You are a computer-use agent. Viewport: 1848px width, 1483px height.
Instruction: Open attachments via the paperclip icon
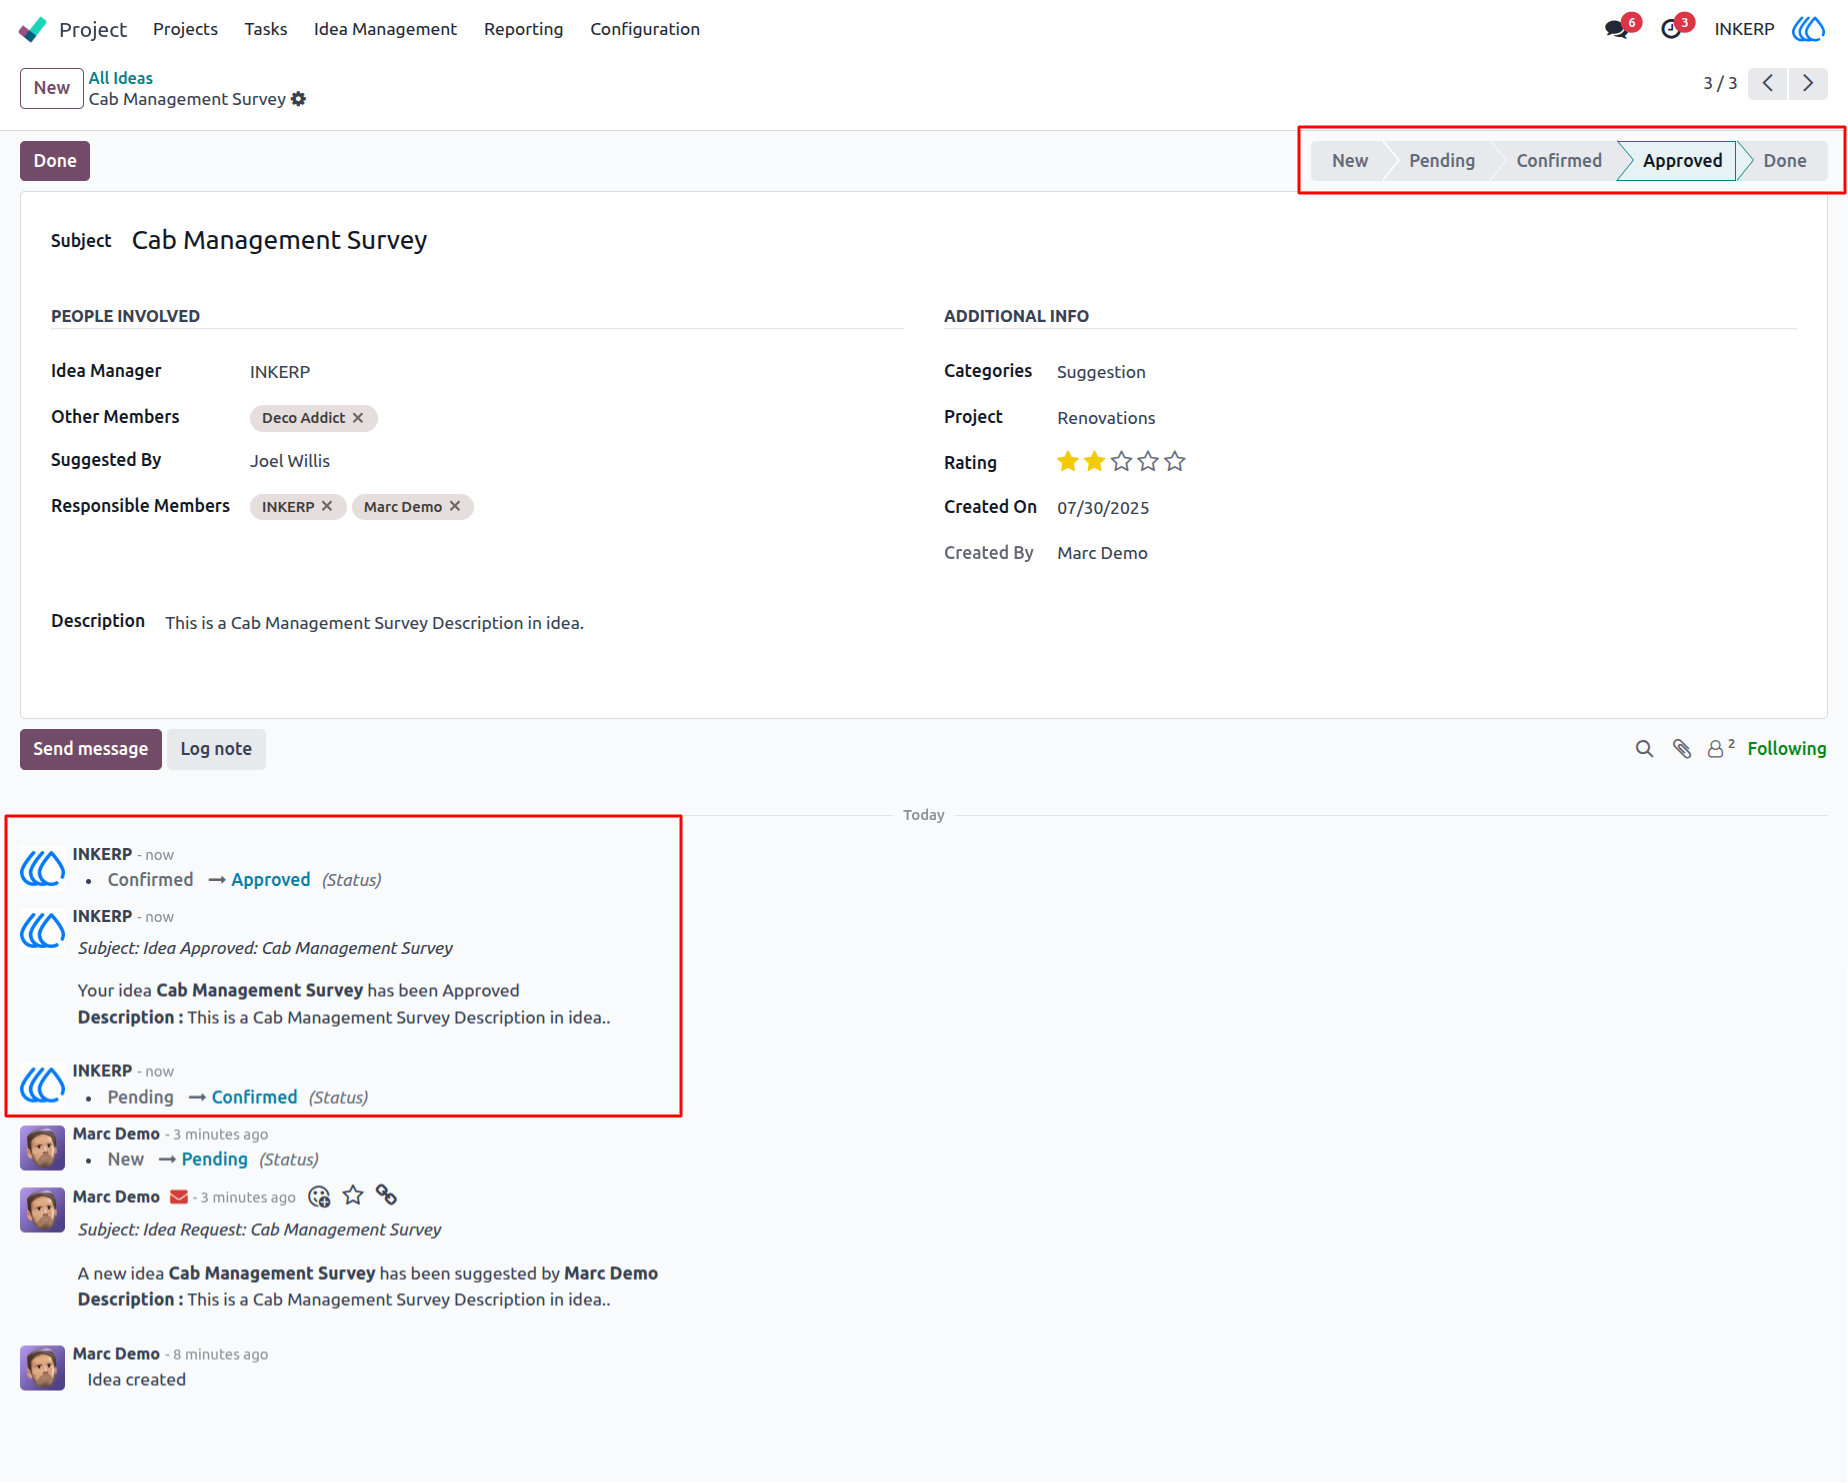(x=1682, y=749)
